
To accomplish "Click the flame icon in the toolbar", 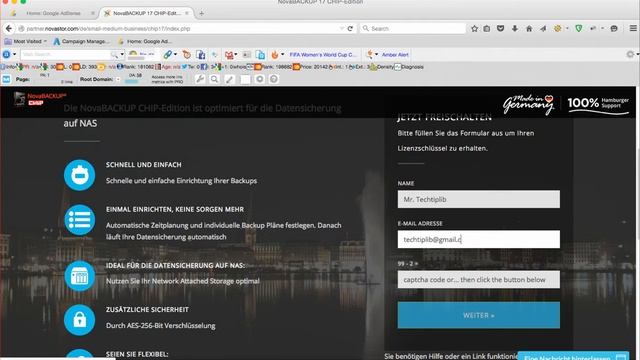I will pyautogui.click(x=275, y=54).
